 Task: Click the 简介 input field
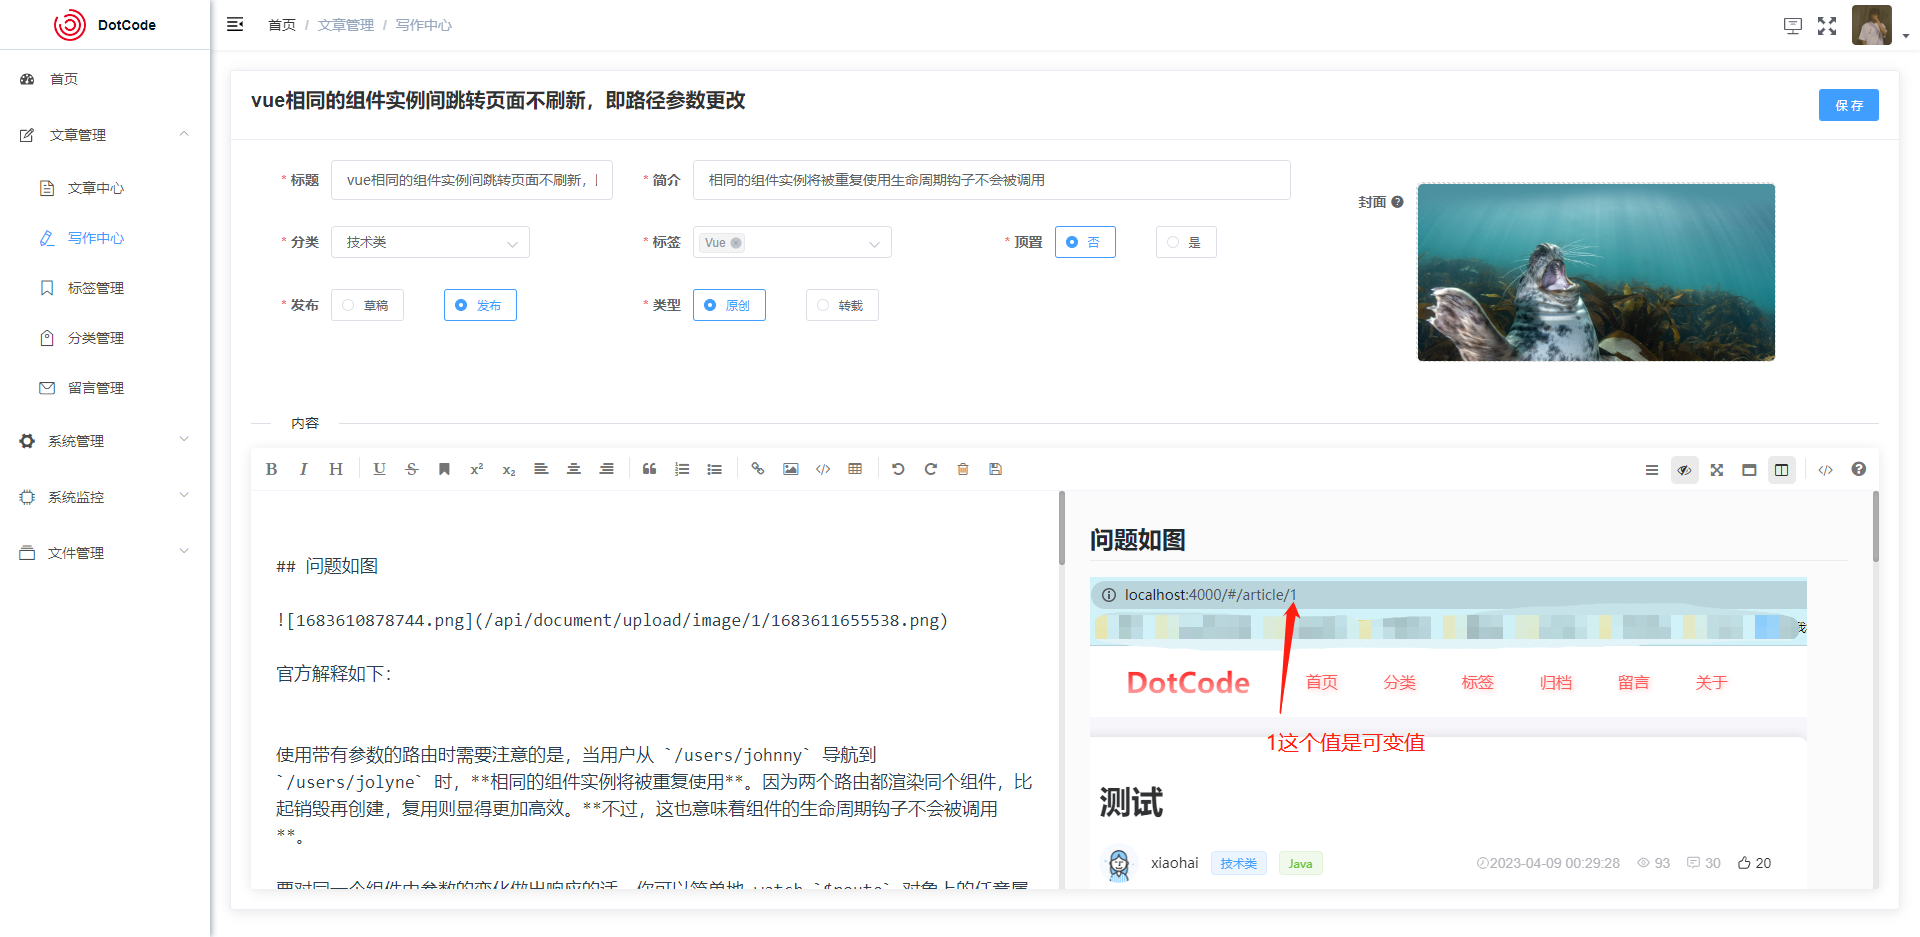(x=992, y=180)
